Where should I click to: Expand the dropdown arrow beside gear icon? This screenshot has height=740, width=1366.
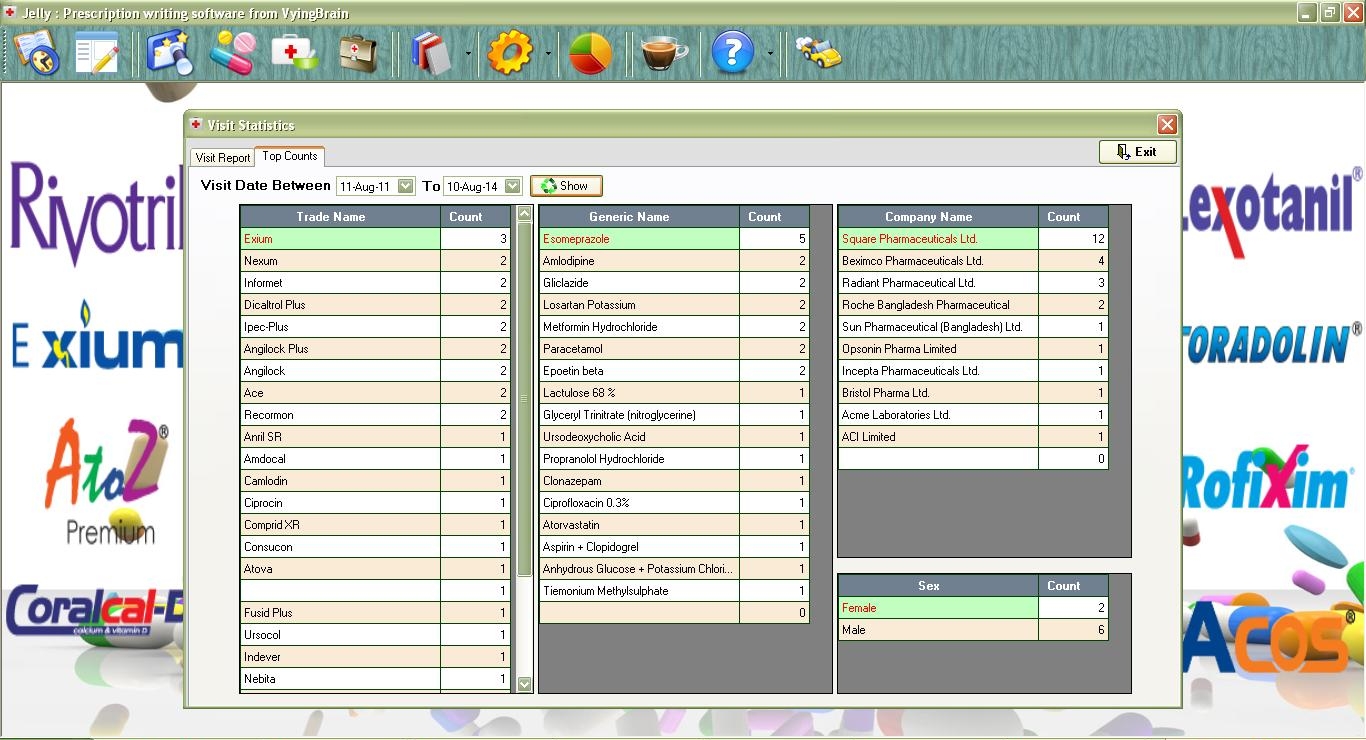(x=548, y=53)
